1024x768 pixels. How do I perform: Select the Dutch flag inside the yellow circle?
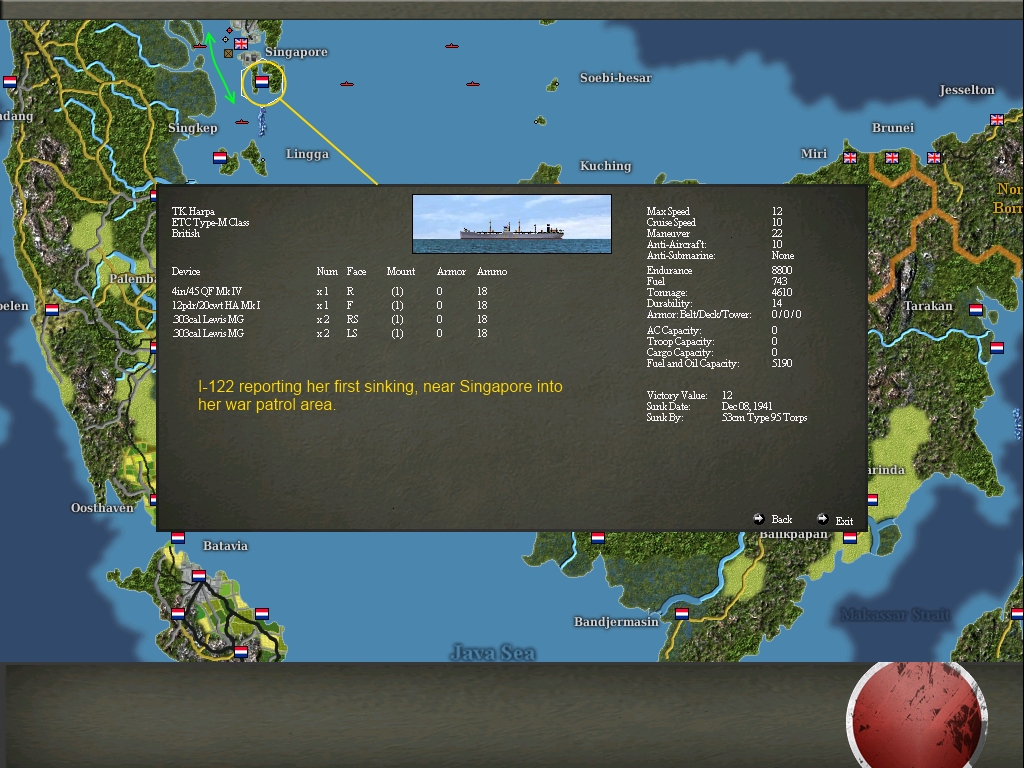point(262,82)
